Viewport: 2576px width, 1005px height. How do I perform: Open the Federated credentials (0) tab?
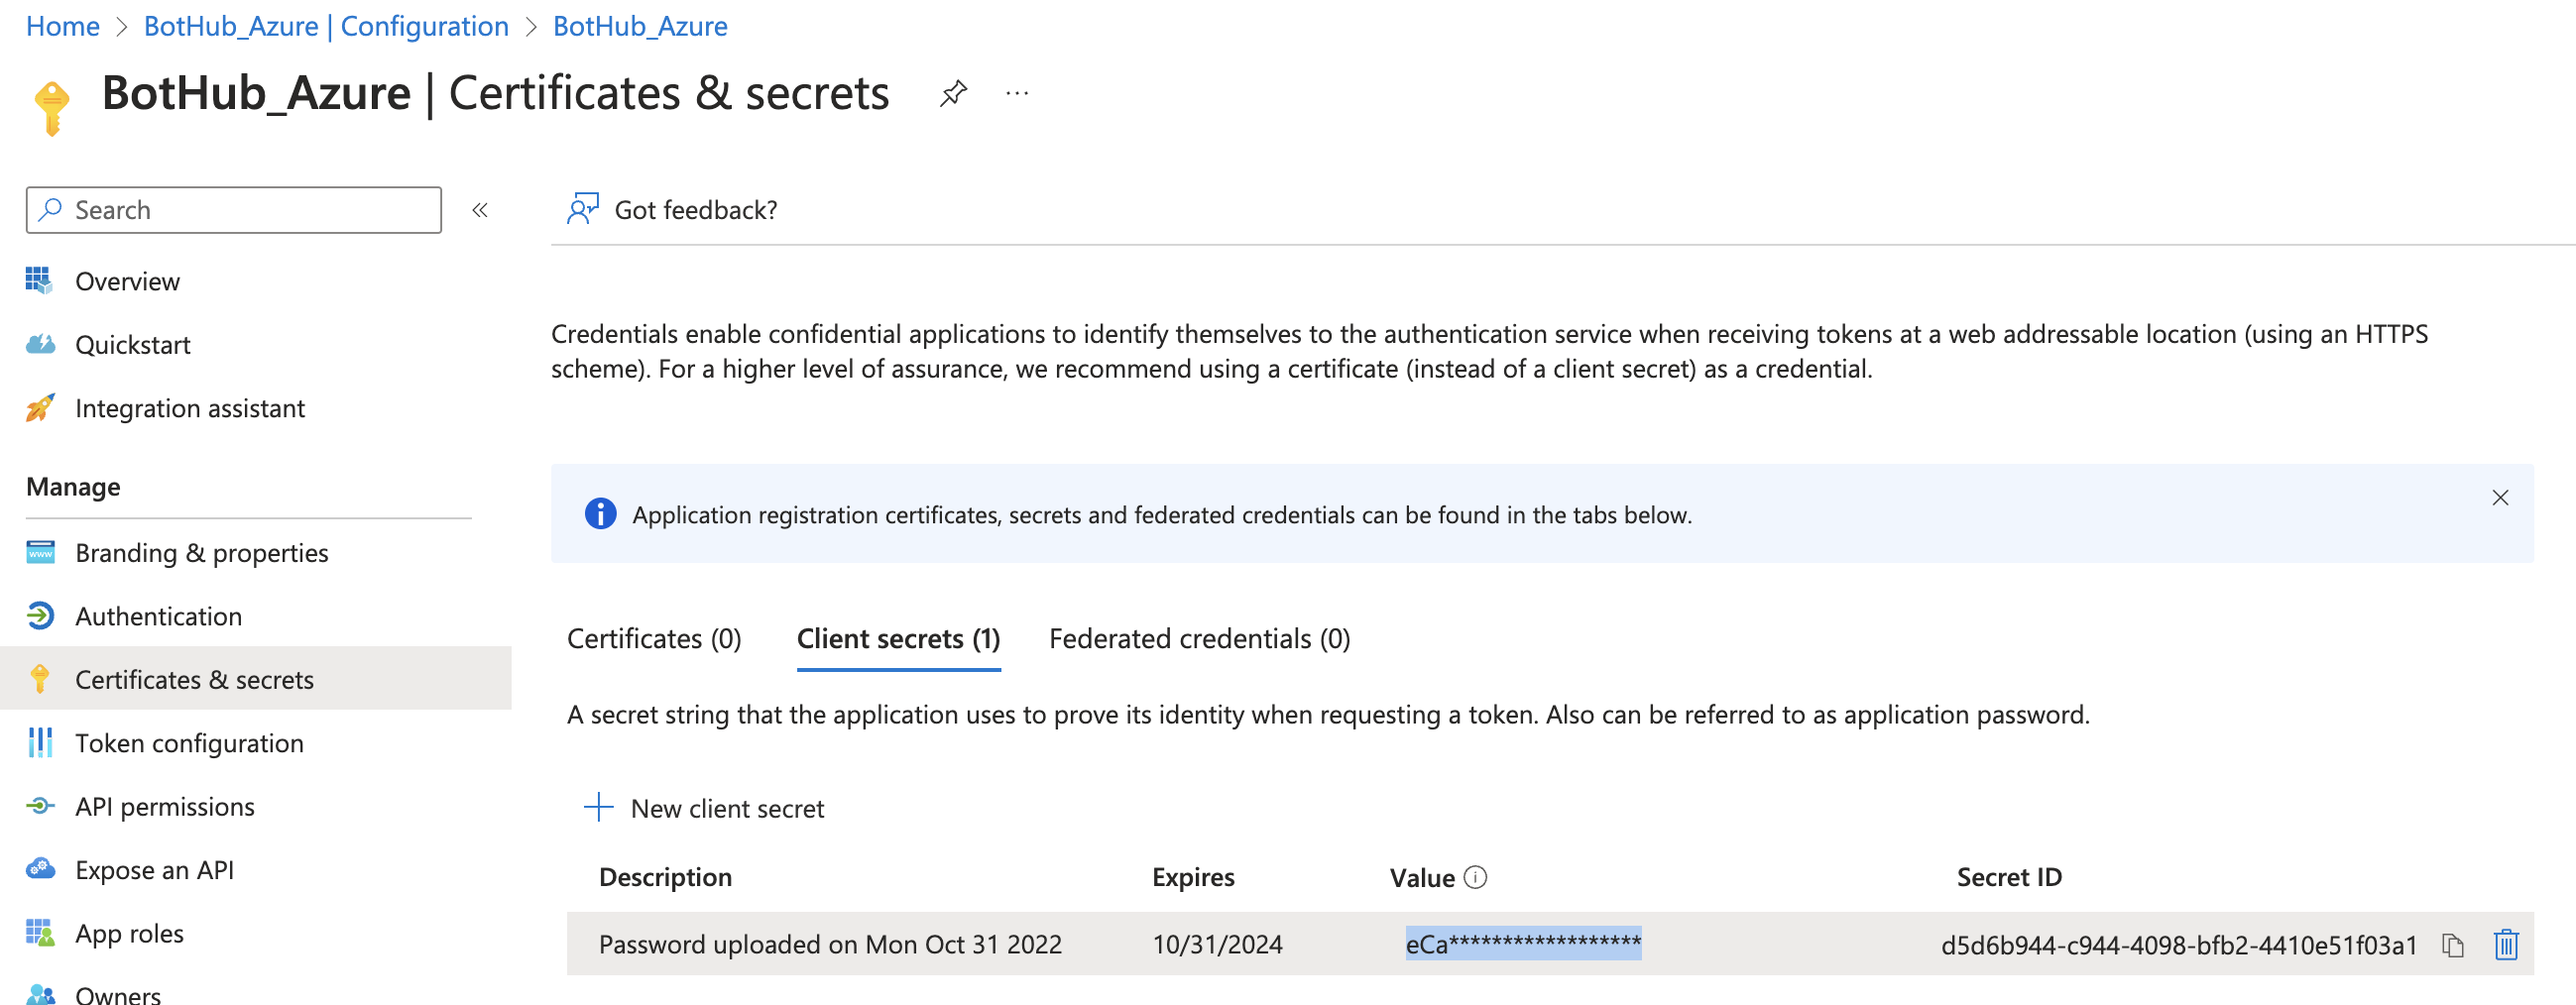tap(1199, 639)
